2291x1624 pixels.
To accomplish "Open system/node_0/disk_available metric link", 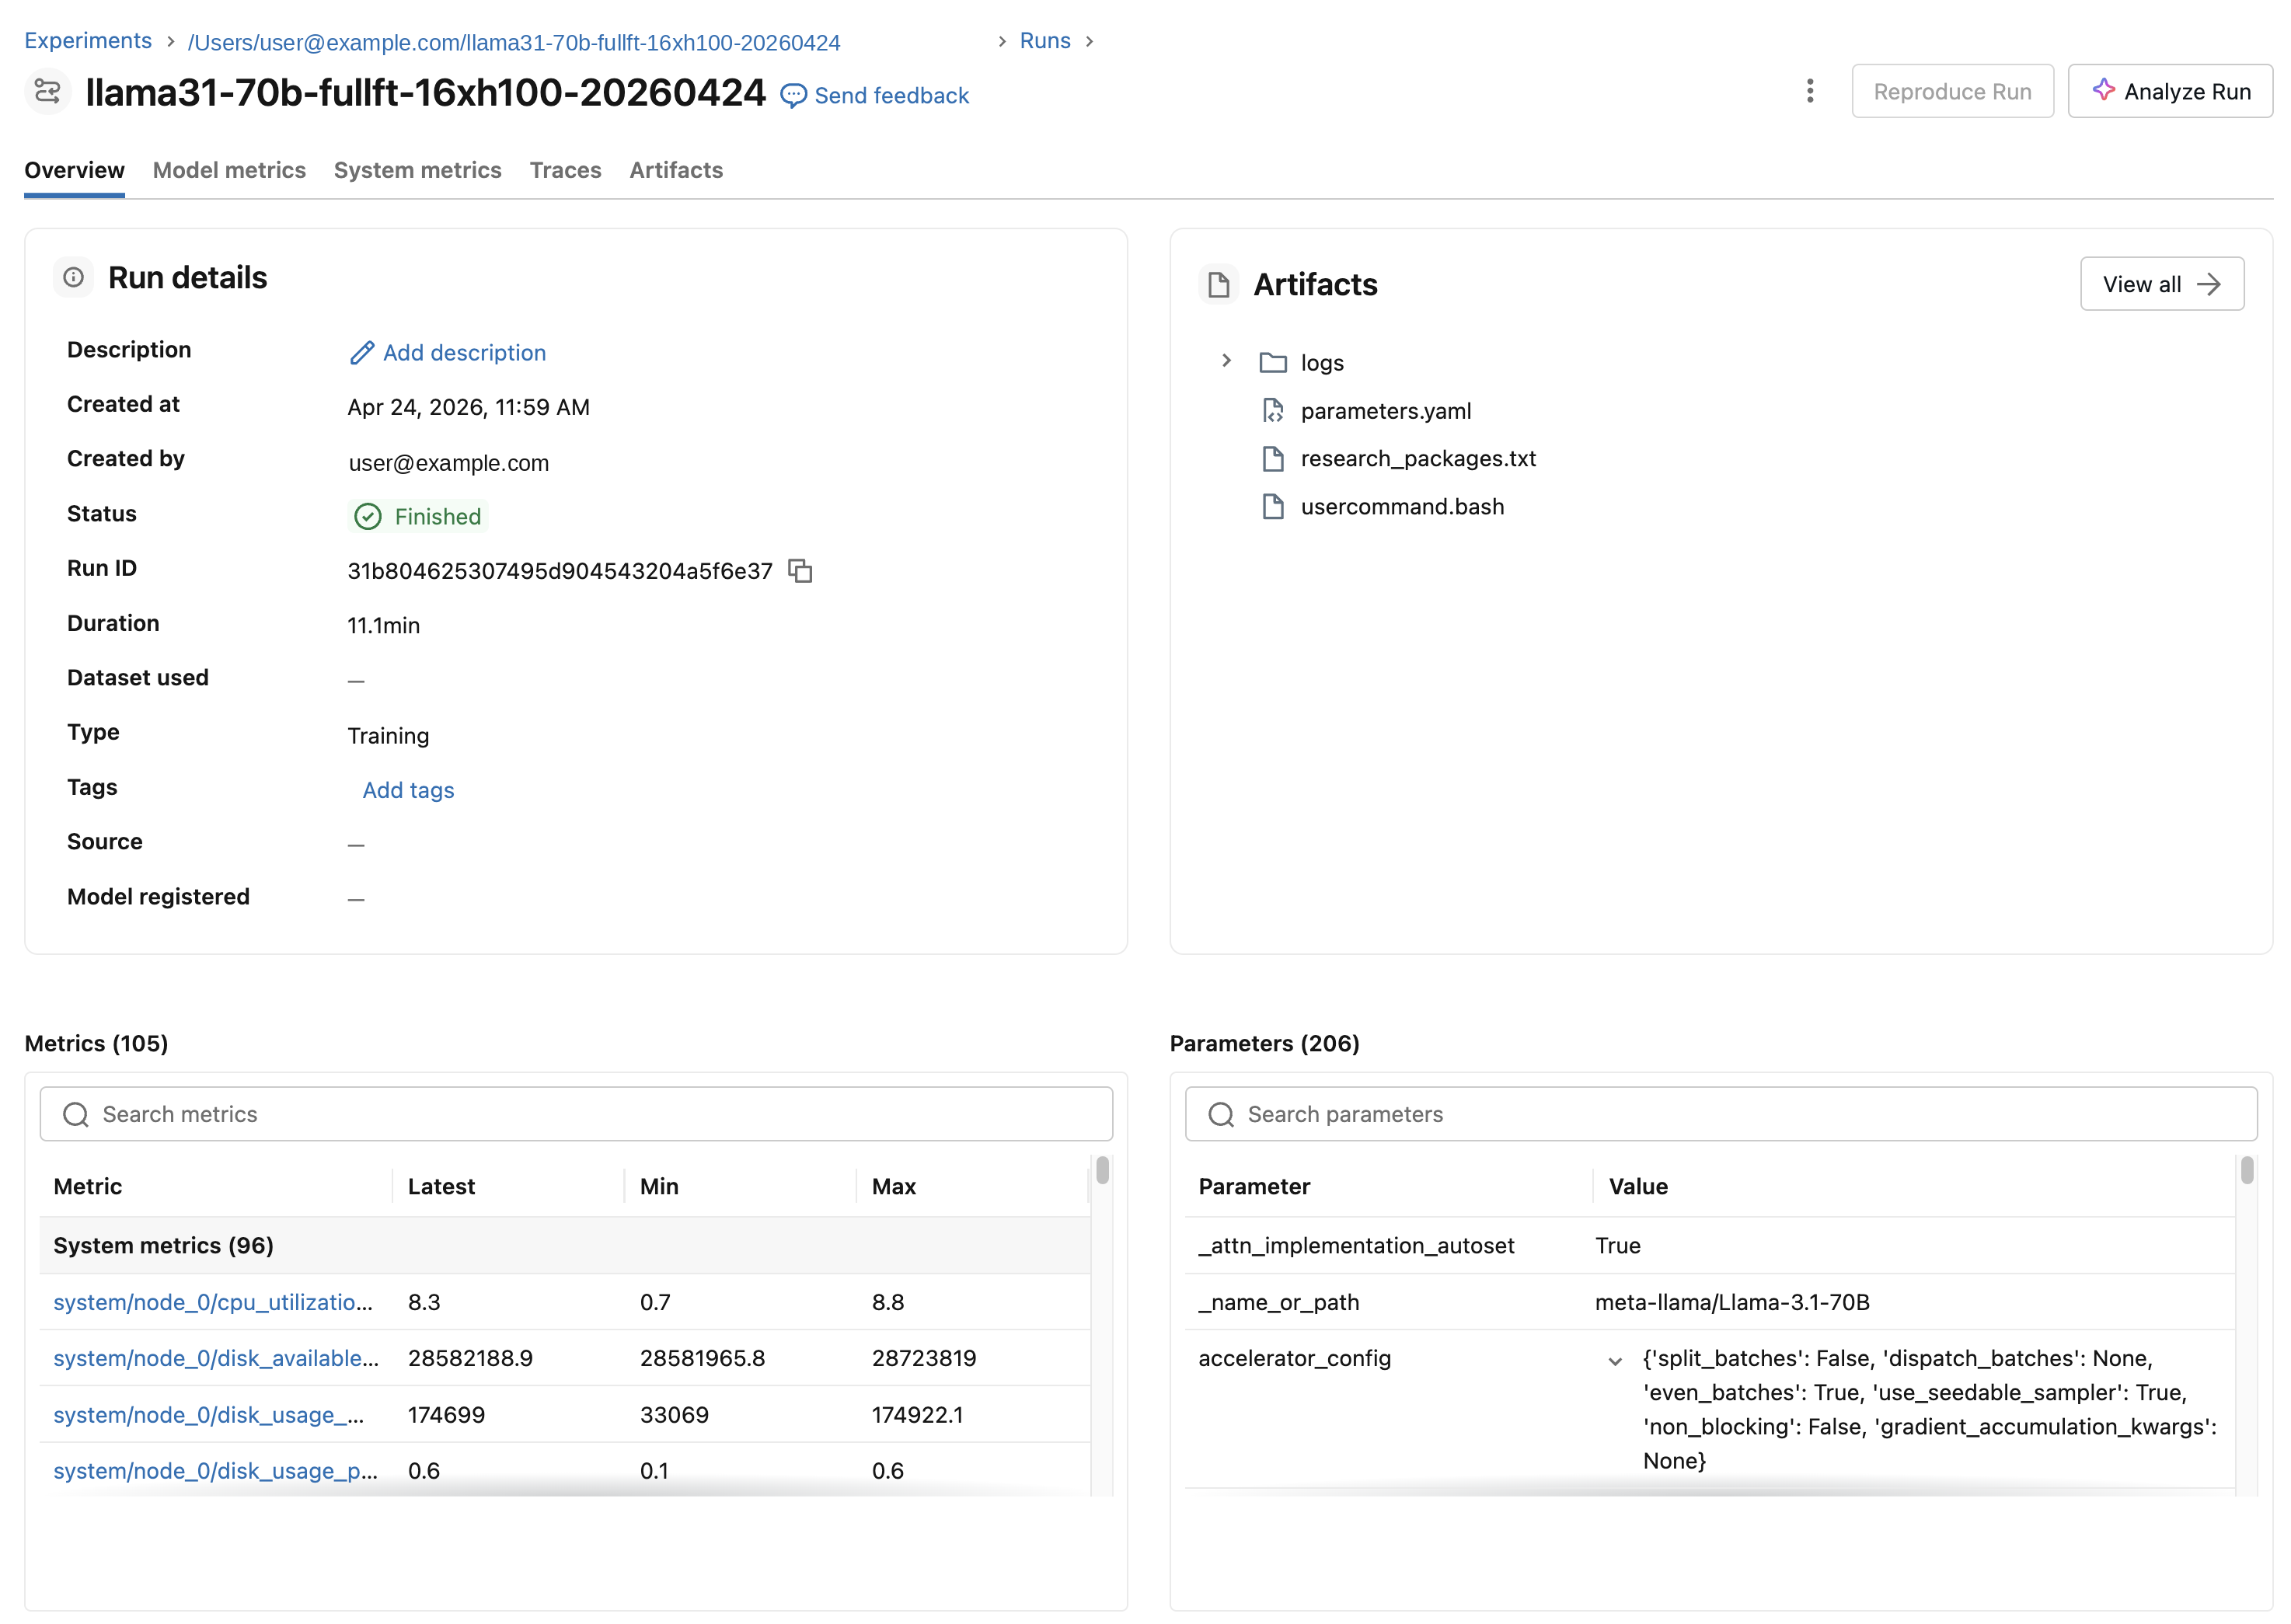I will pos(216,1358).
